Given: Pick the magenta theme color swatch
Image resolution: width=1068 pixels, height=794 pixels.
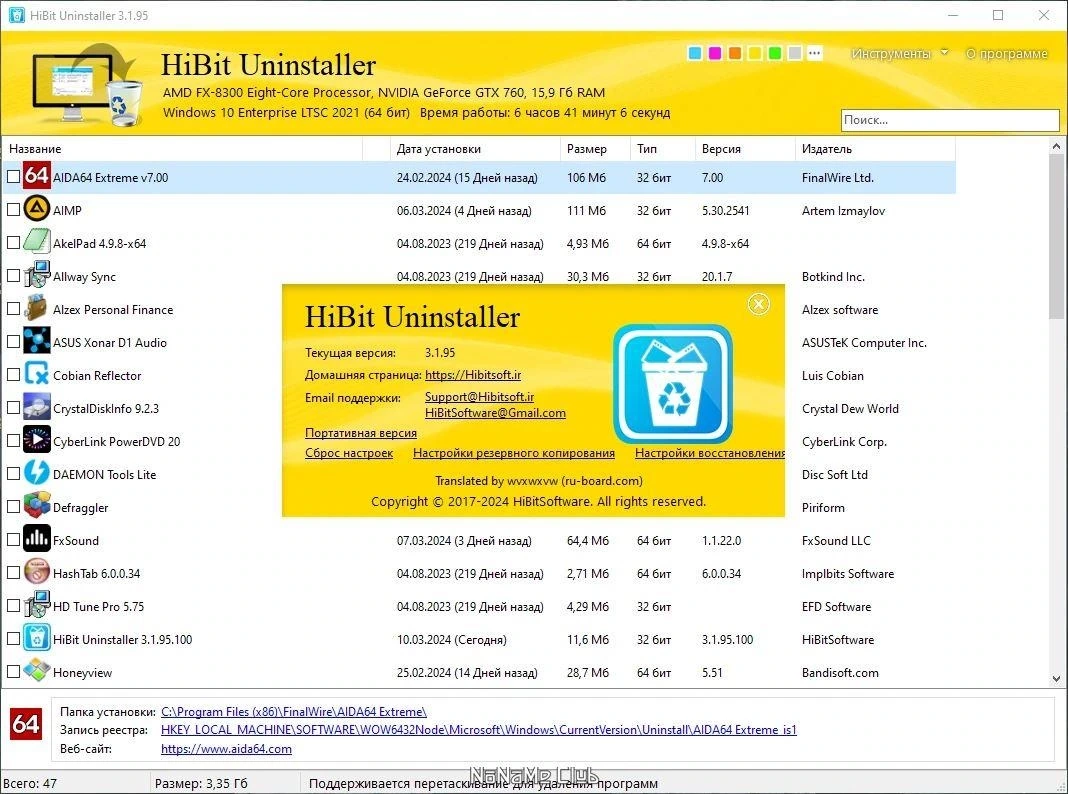Looking at the screenshot, I should [714, 53].
